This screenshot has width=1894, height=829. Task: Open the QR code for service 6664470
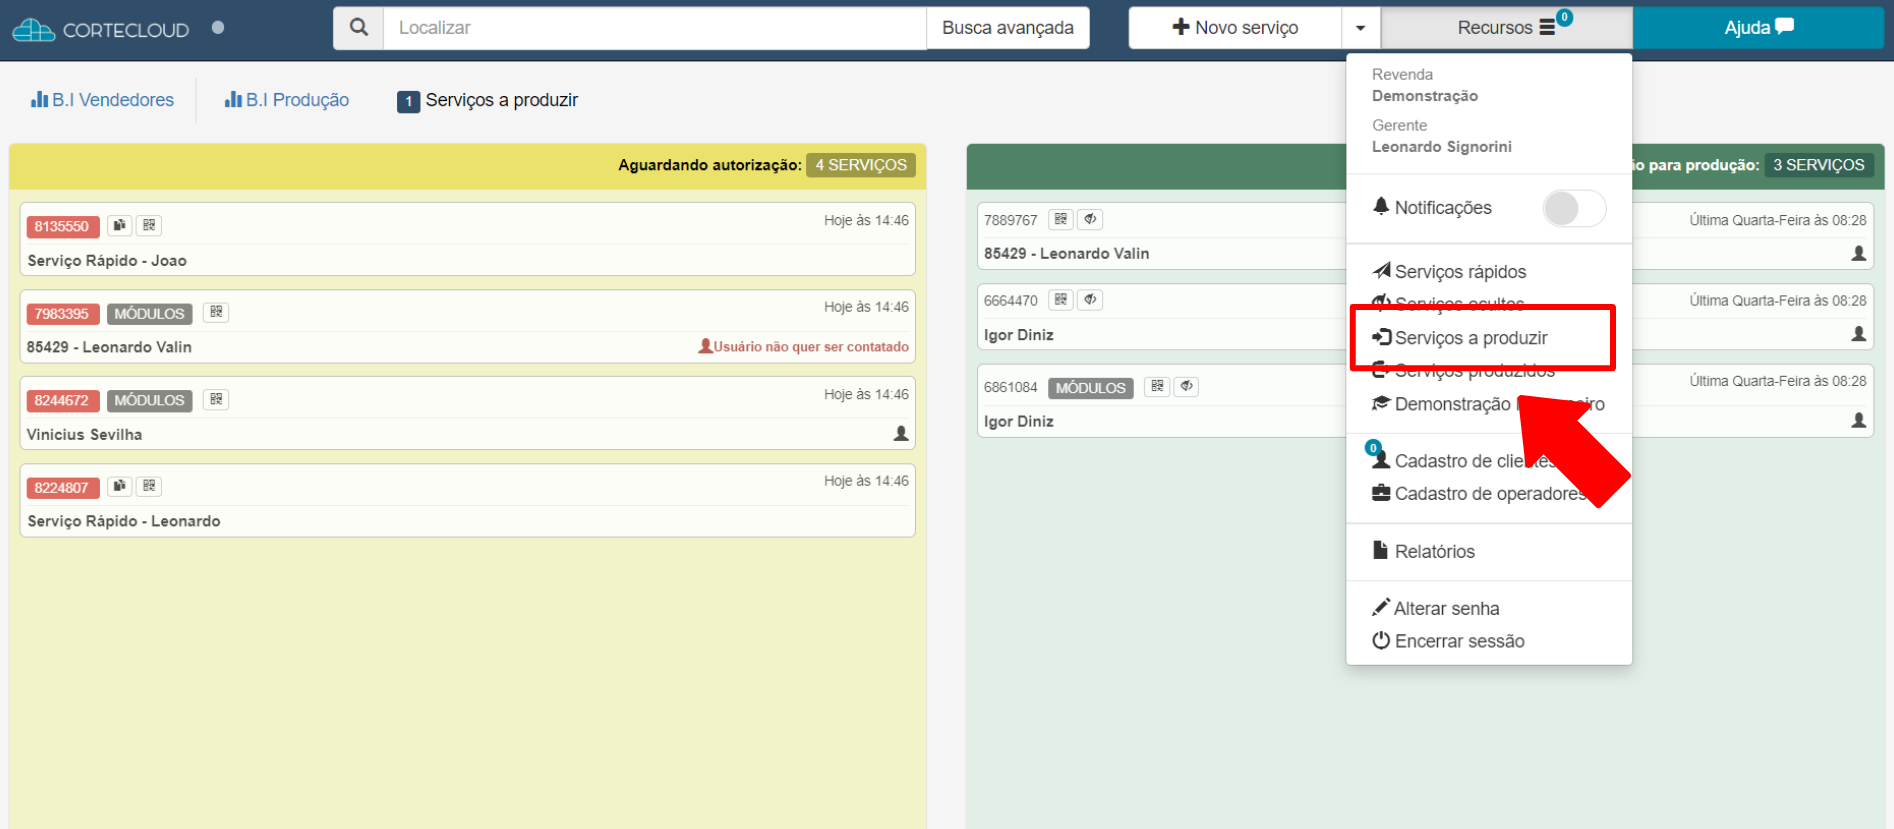pyautogui.click(x=1061, y=299)
